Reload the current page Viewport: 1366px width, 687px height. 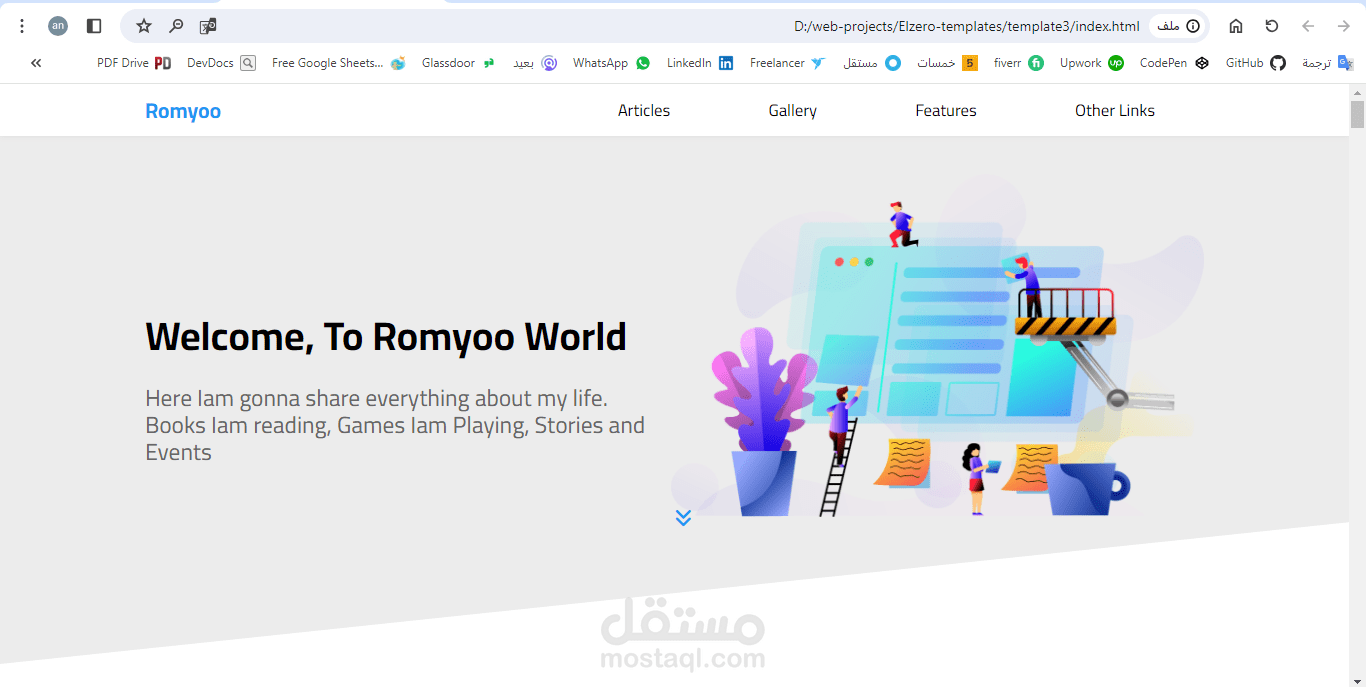pyautogui.click(x=1272, y=26)
